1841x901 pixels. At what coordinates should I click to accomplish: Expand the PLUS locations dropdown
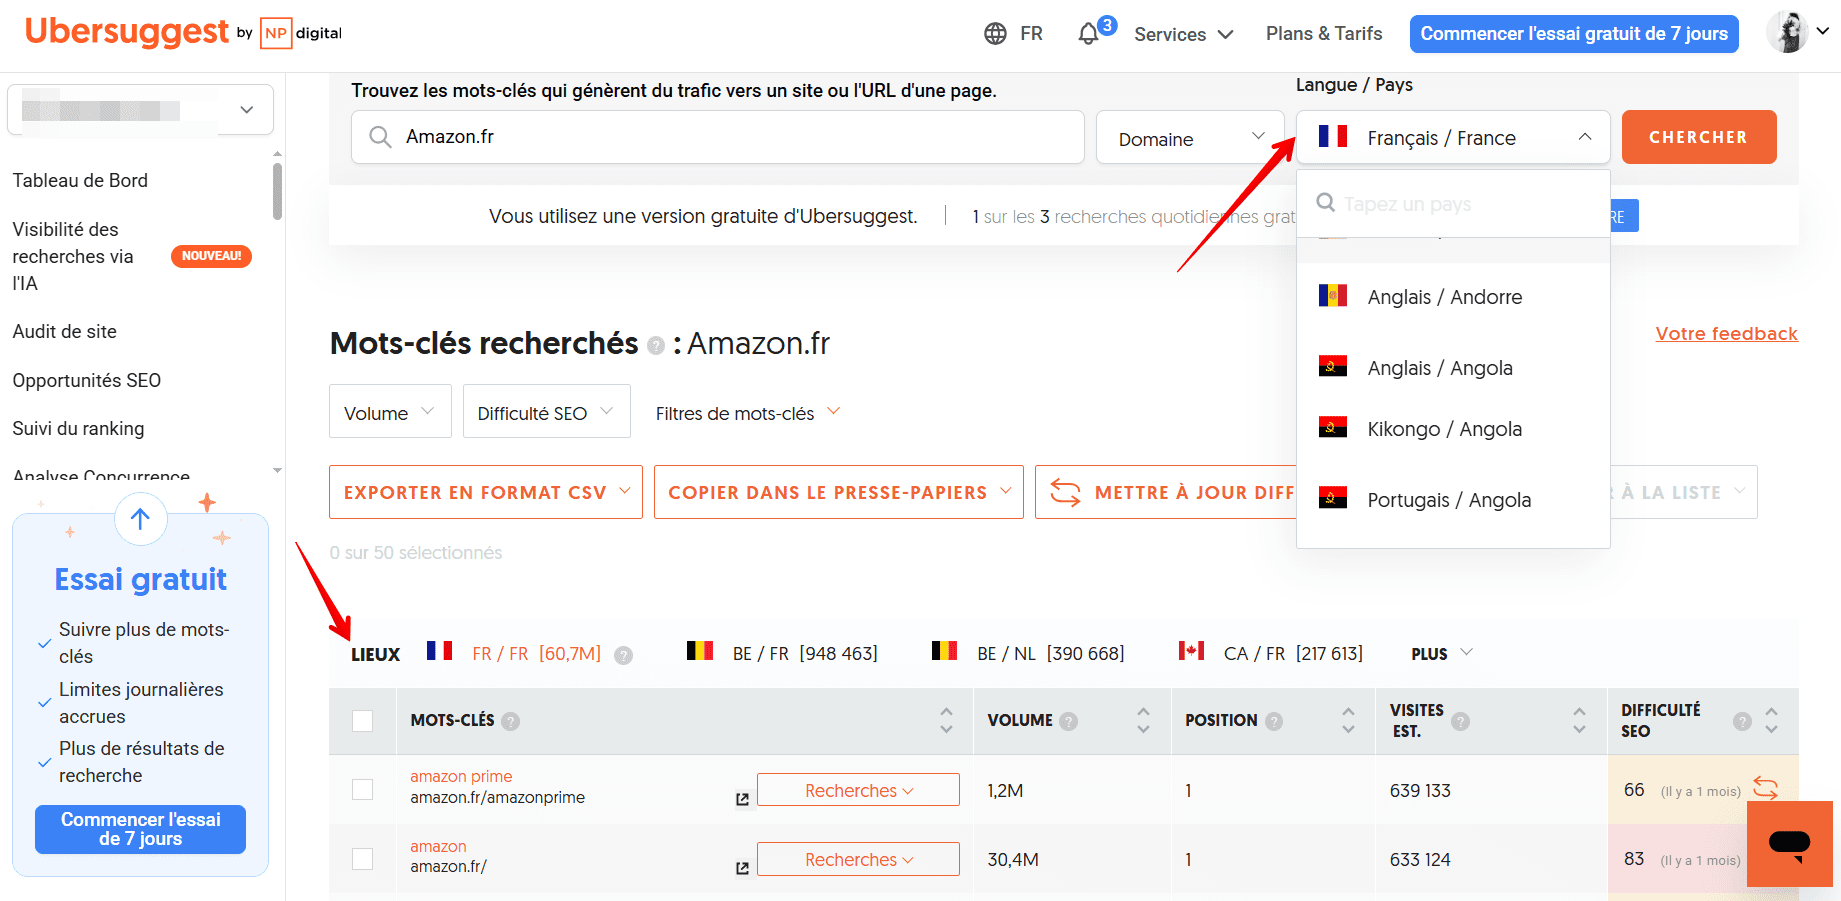tap(1439, 653)
